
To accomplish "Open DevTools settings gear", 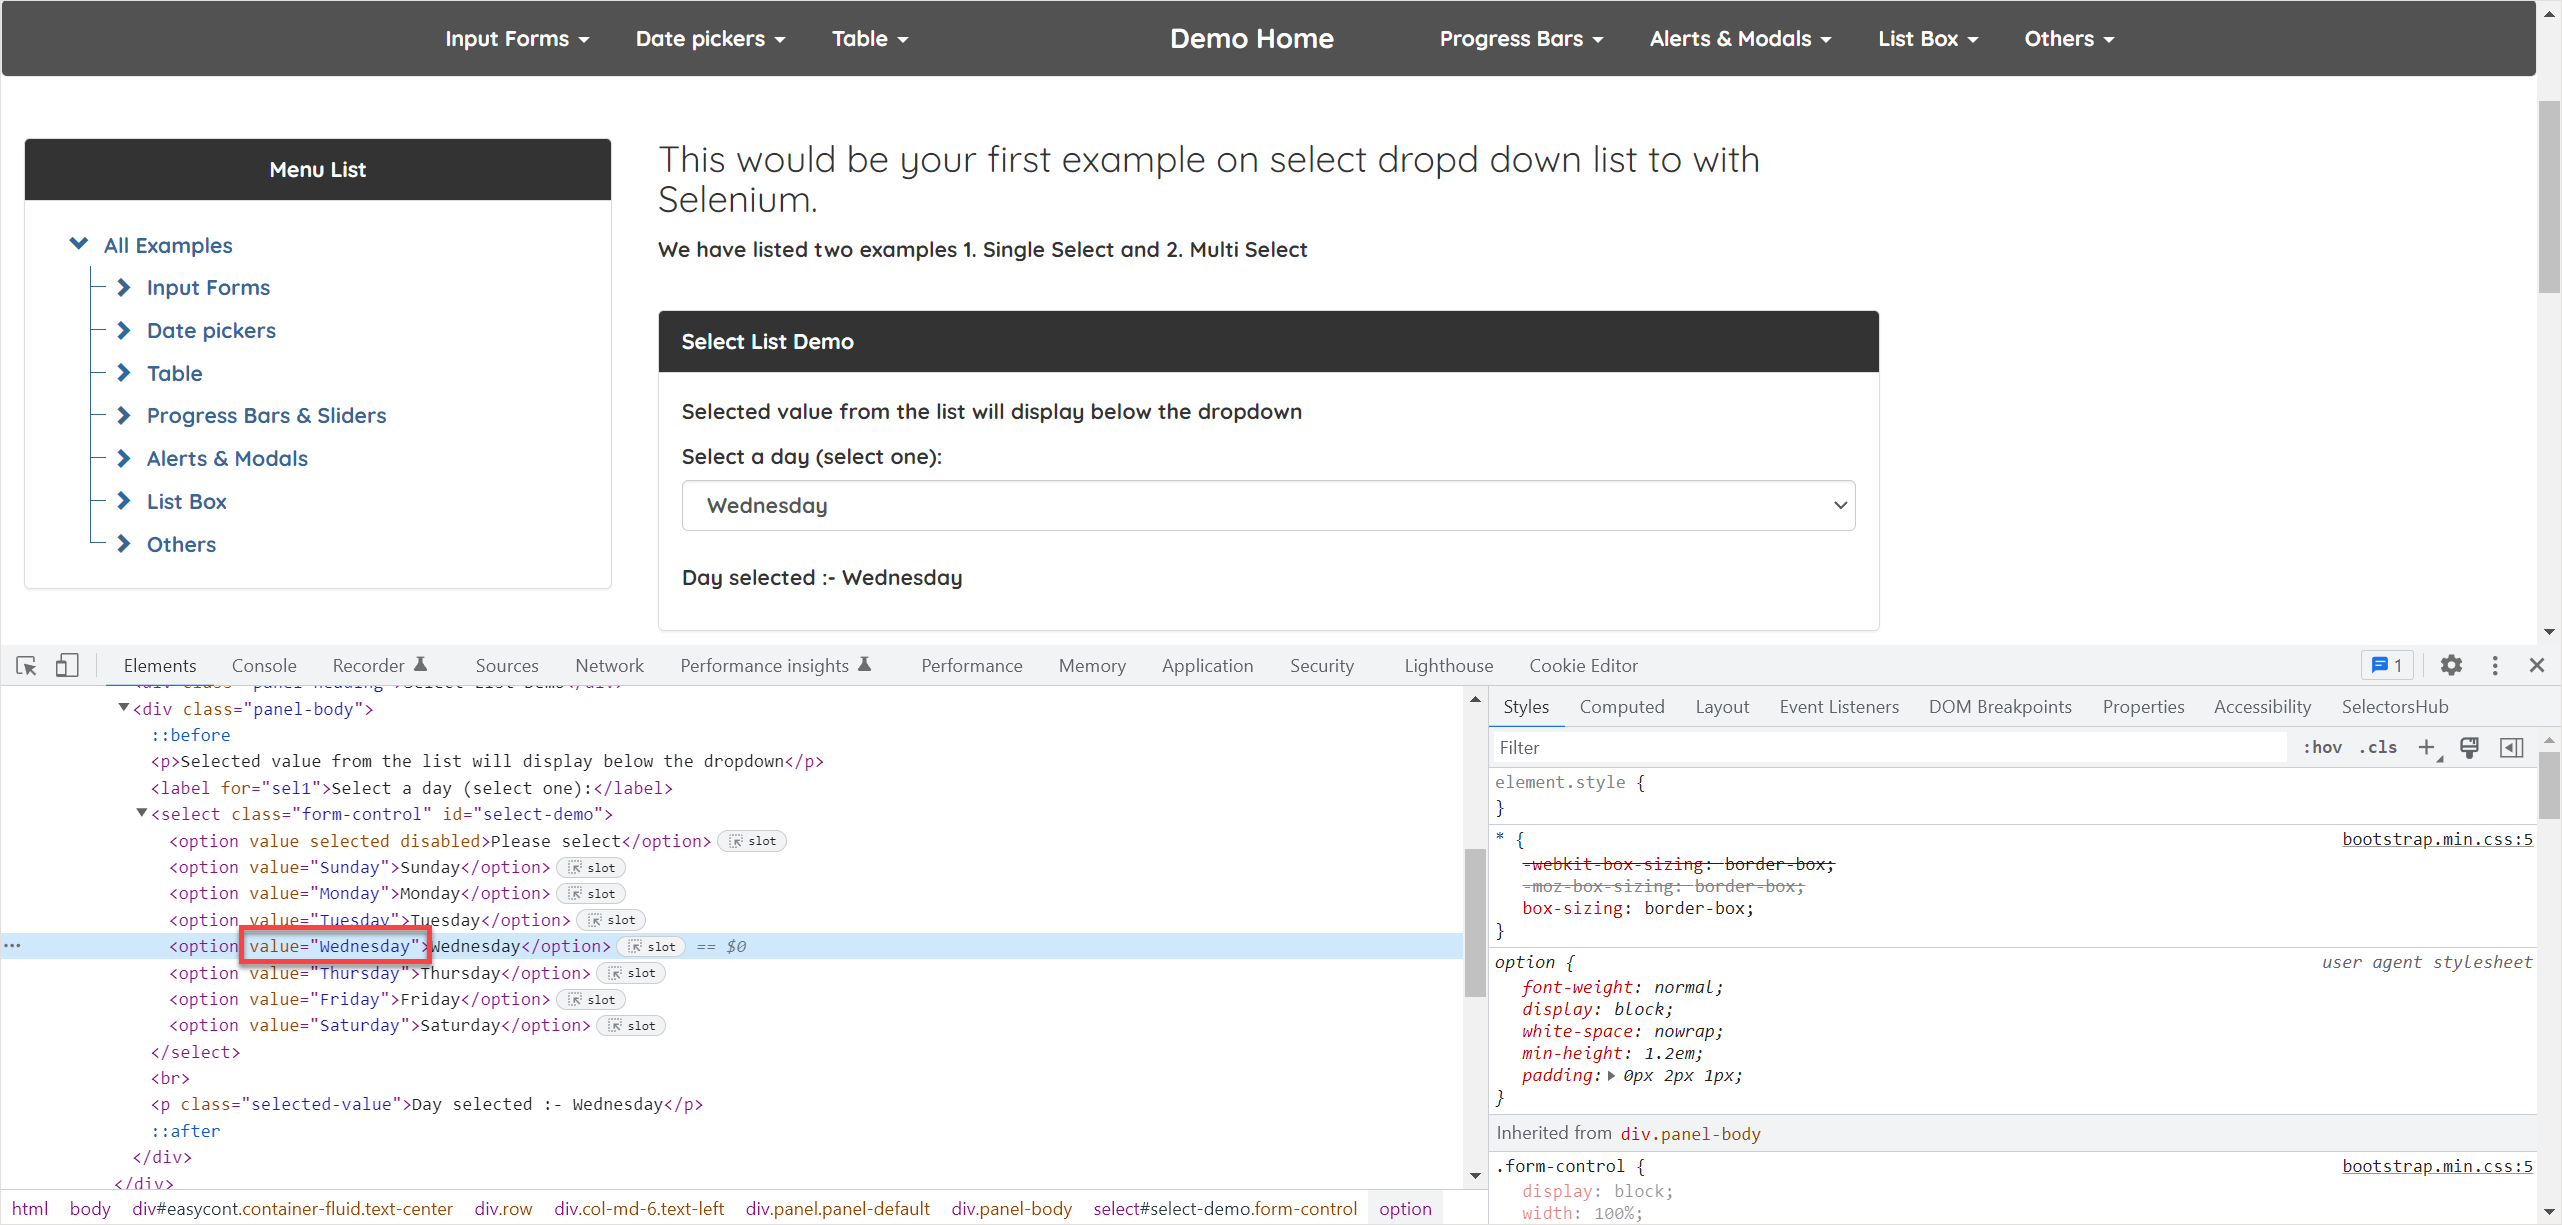I will point(2451,665).
